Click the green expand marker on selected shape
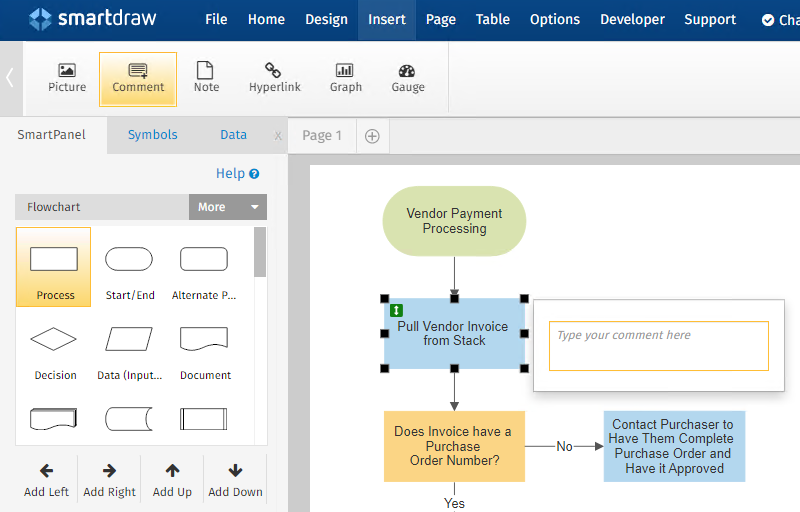Image resolution: width=800 pixels, height=512 pixels. 396,310
